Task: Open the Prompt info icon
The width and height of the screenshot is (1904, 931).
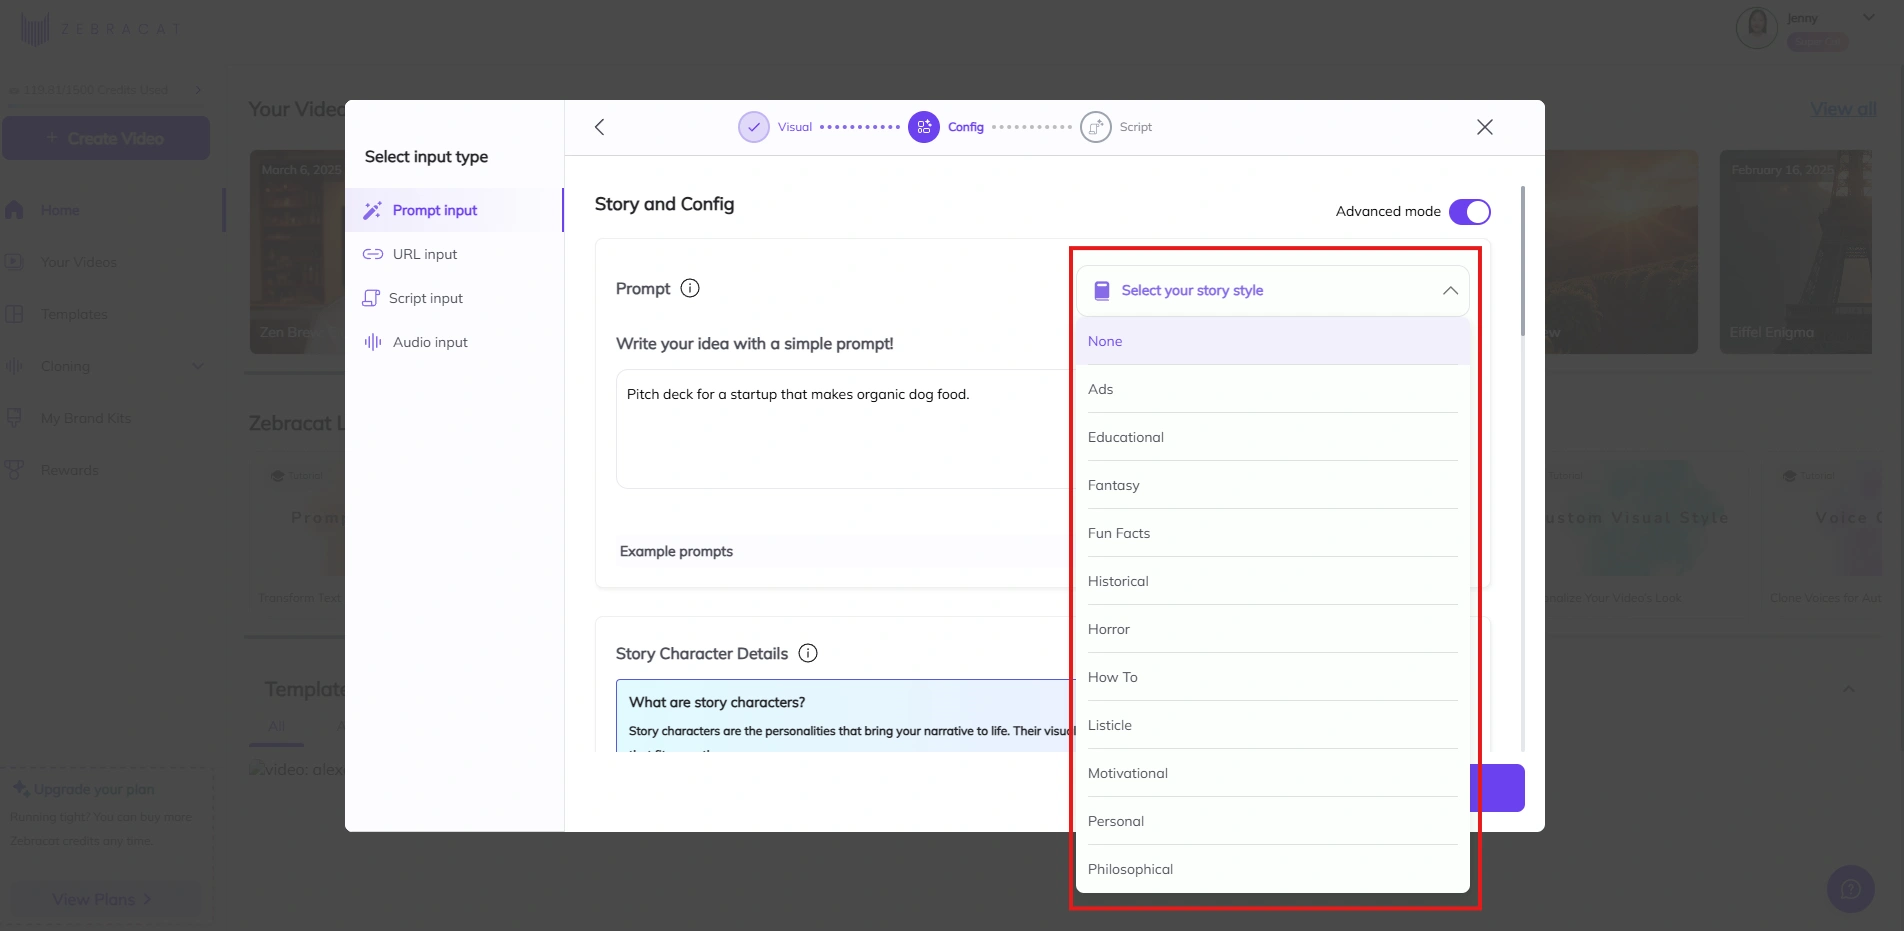Action: pos(690,288)
